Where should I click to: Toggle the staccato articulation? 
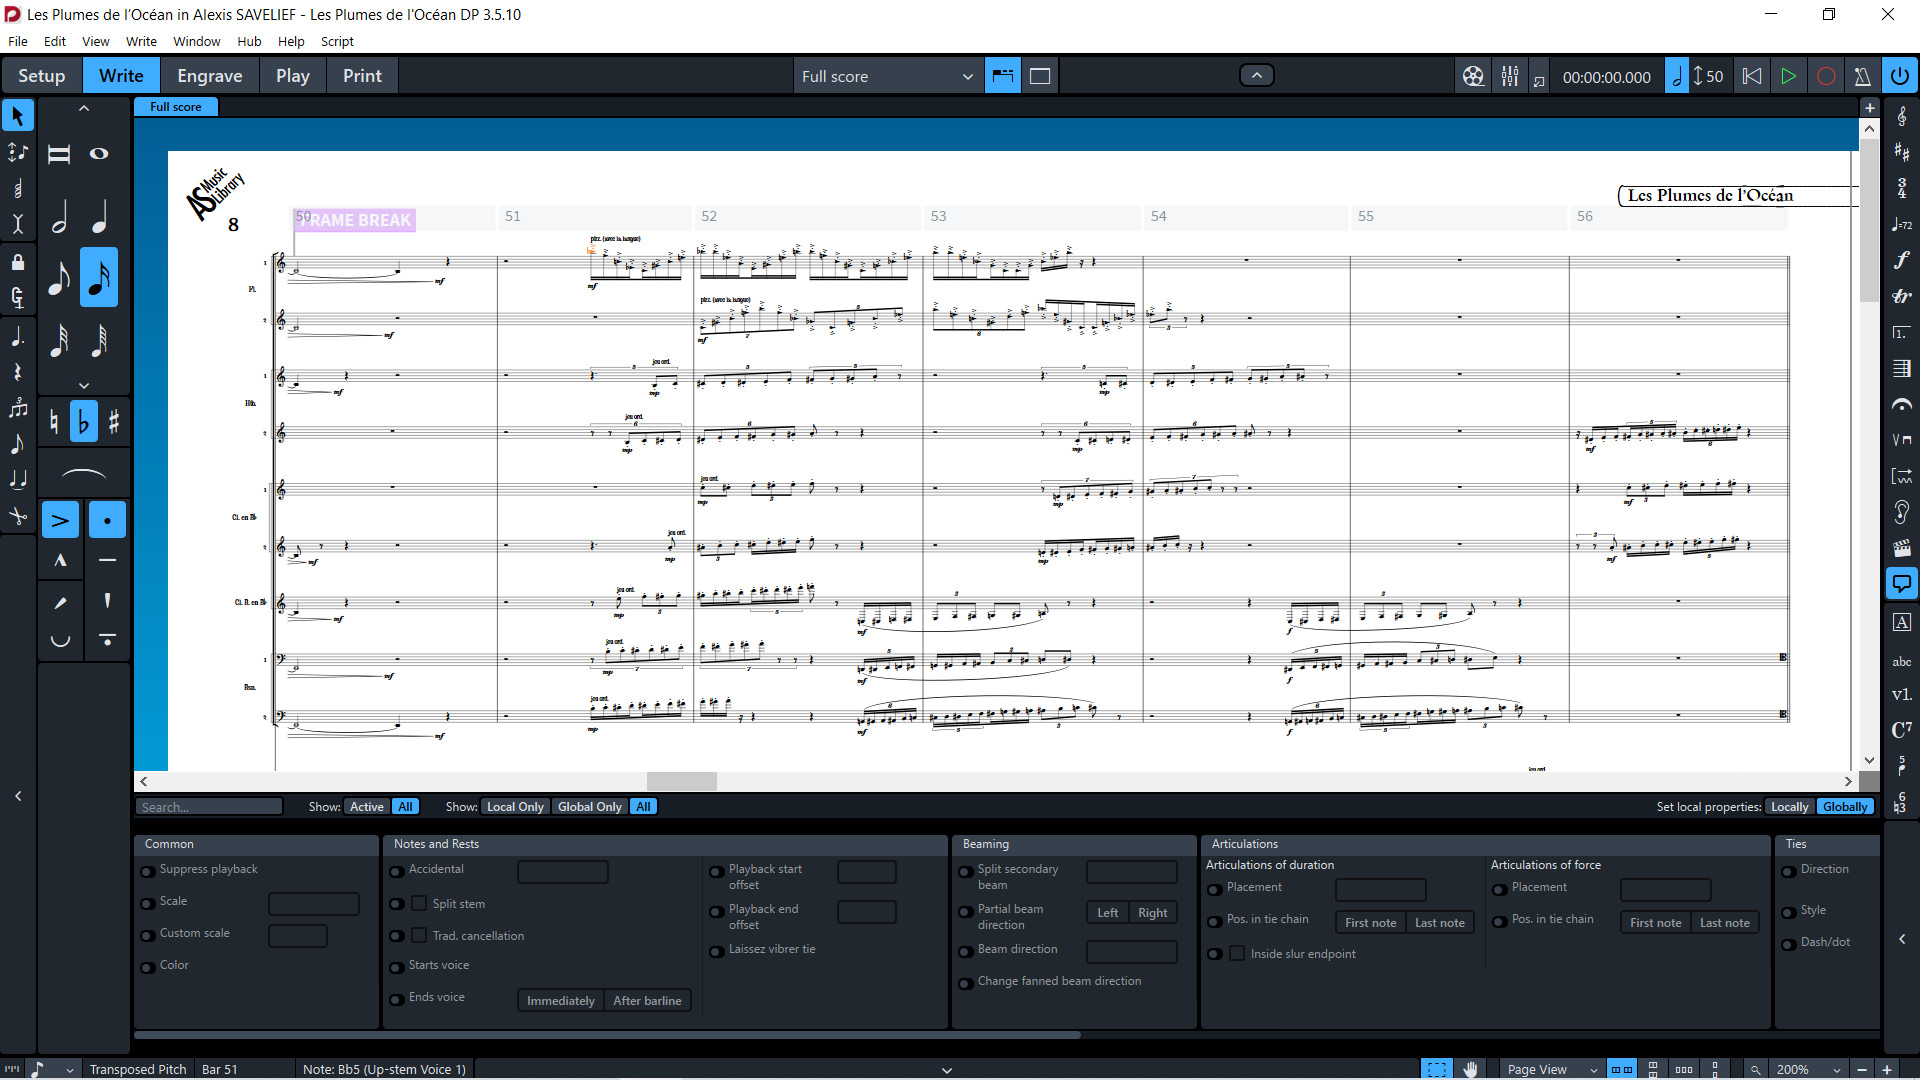click(107, 520)
